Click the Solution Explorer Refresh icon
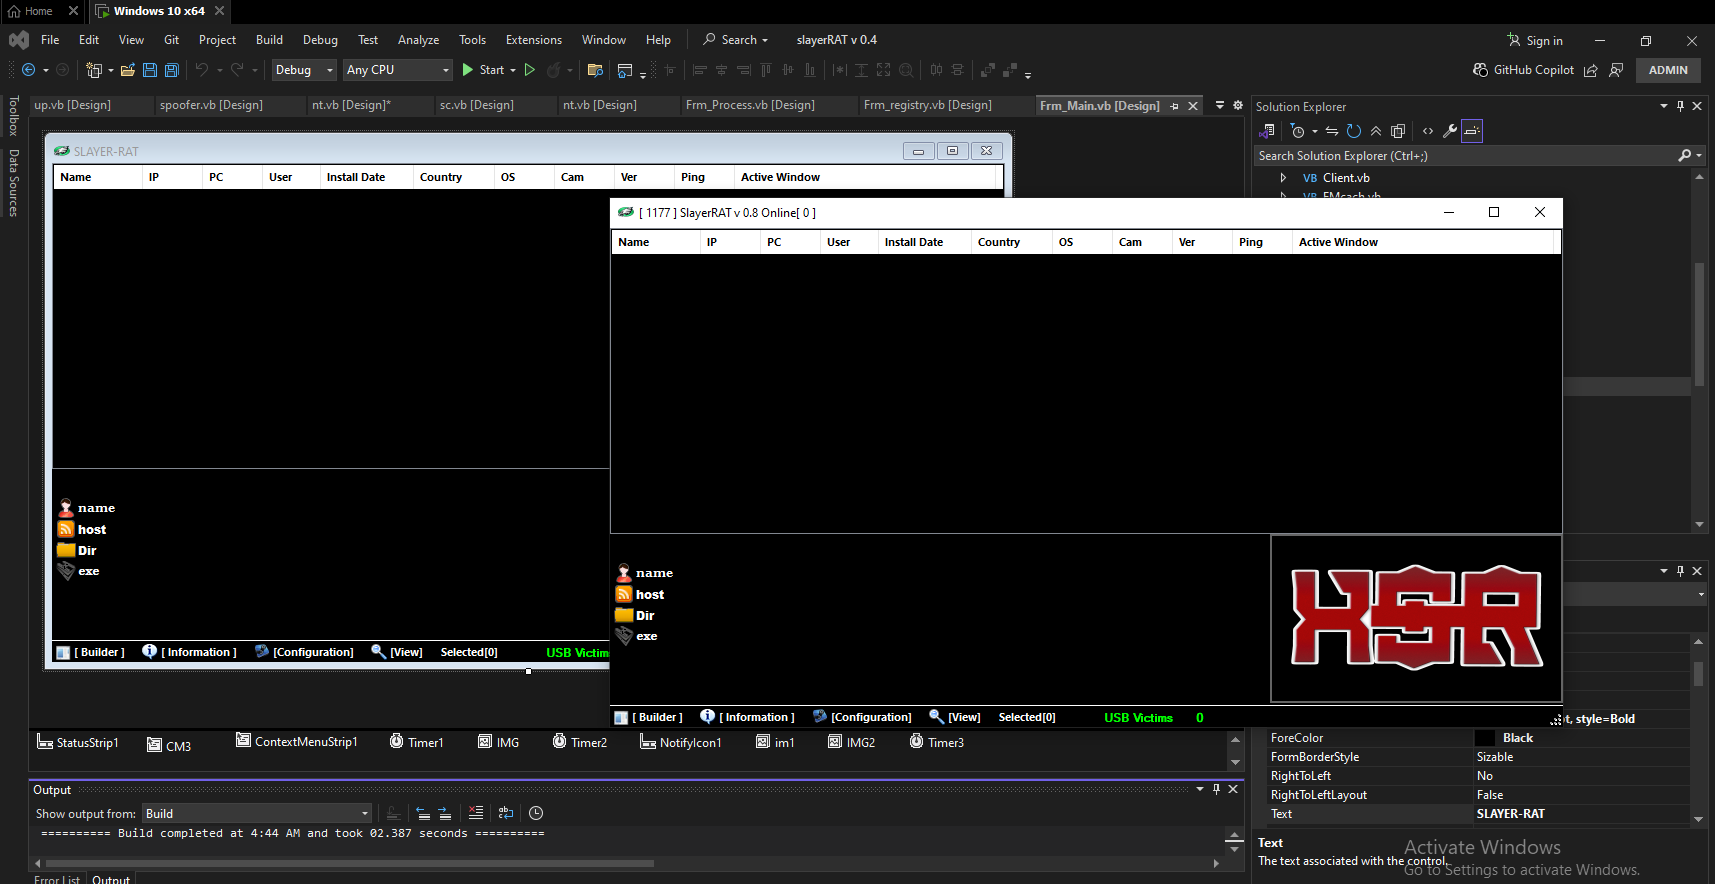Viewport: 1715px width, 884px height. pyautogui.click(x=1354, y=131)
